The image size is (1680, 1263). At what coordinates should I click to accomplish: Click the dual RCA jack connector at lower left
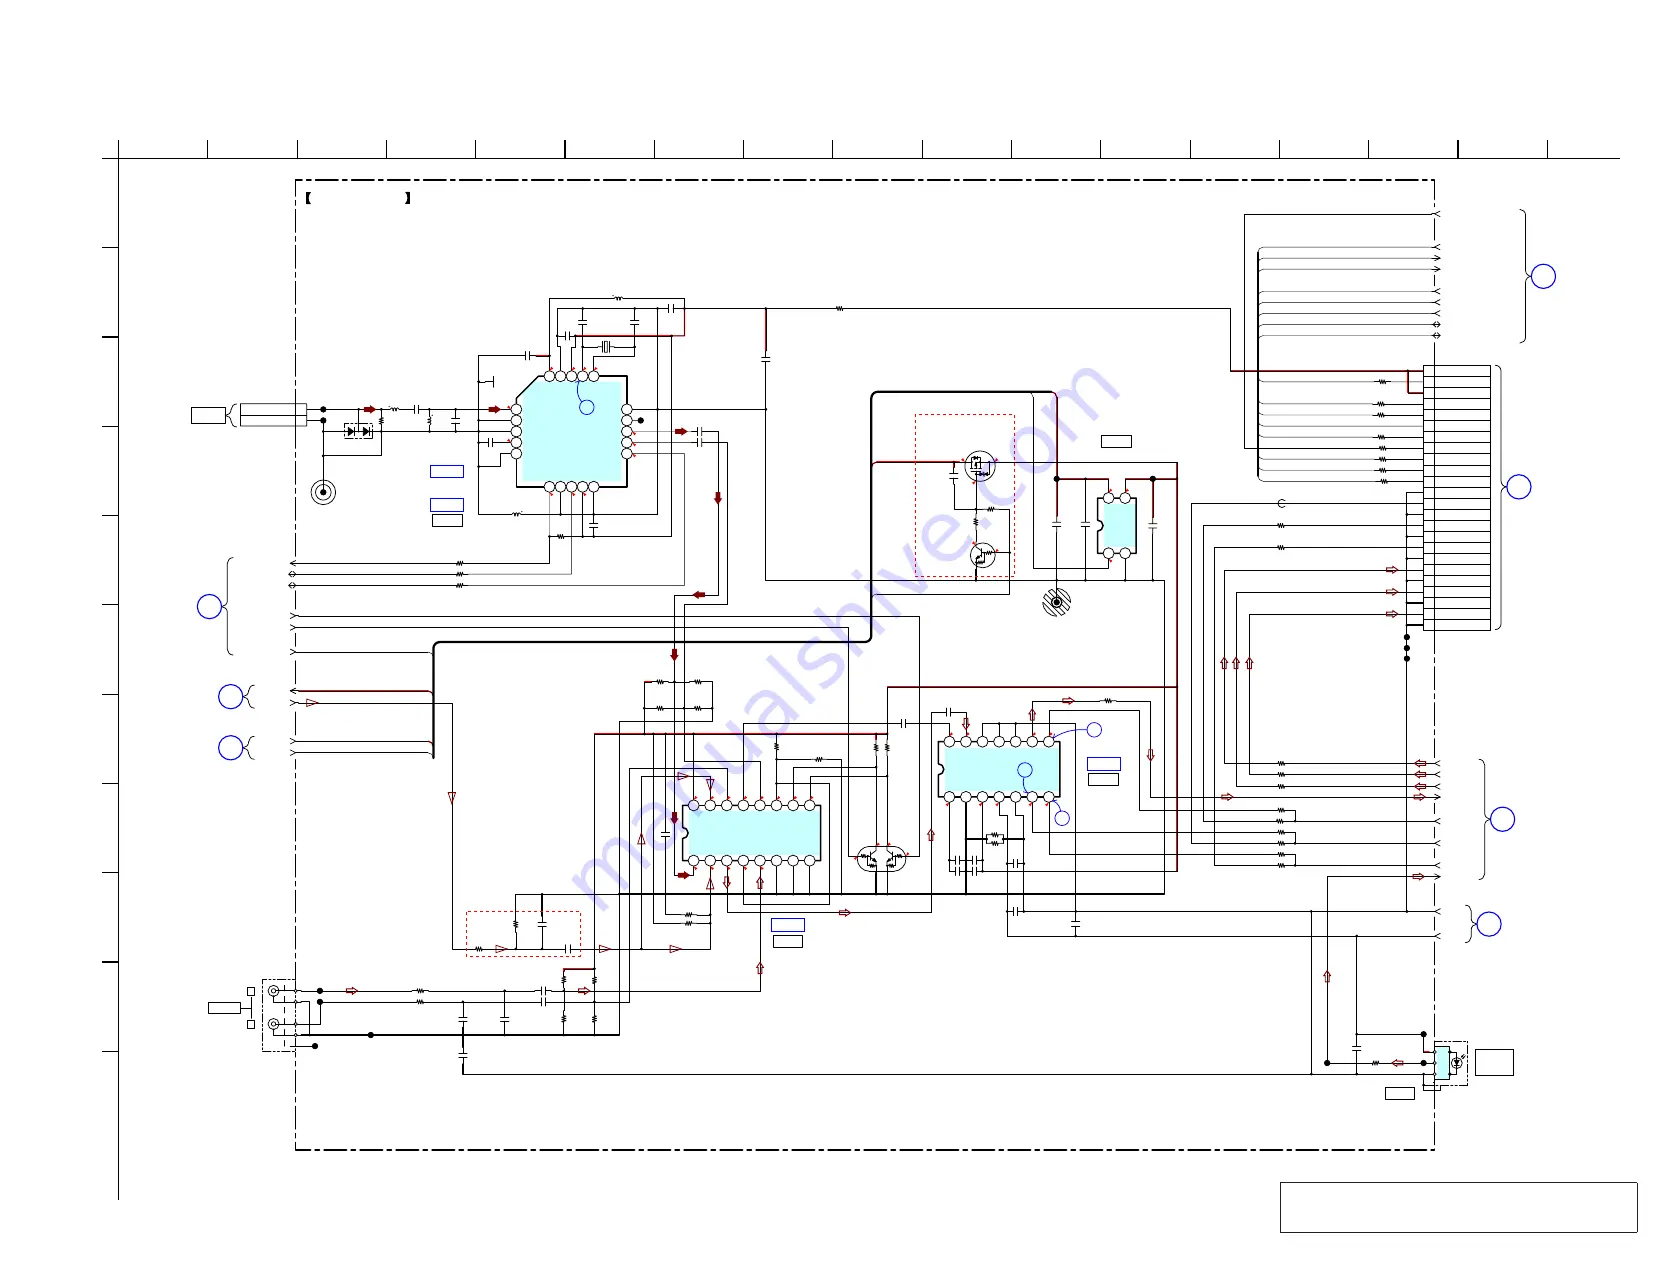click(278, 1014)
